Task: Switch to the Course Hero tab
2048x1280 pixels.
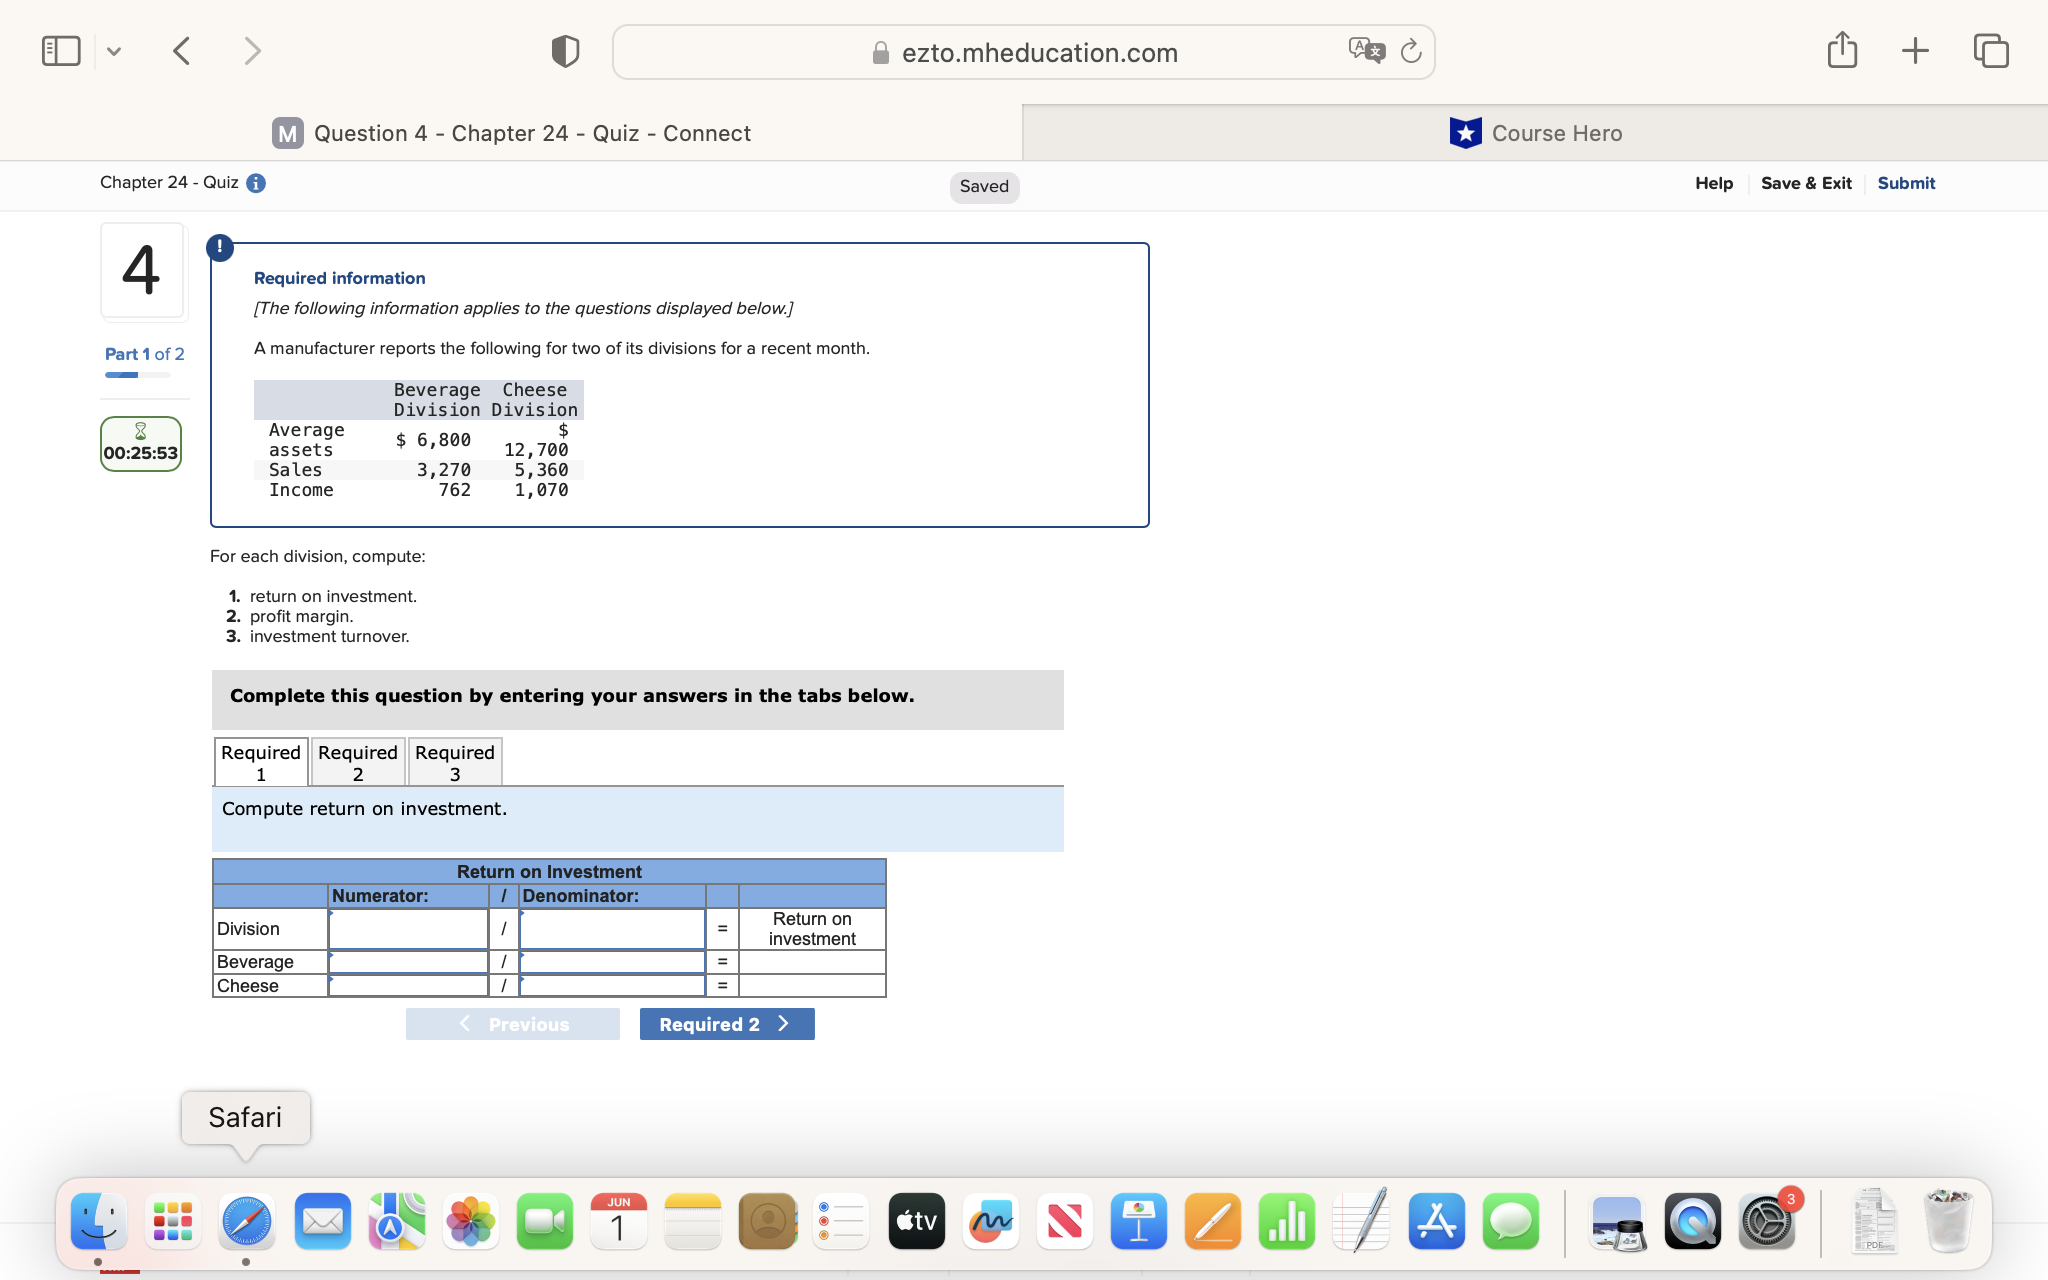Action: [1537, 133]
